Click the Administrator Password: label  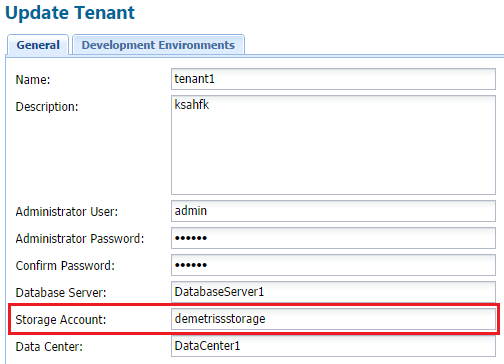80,239
